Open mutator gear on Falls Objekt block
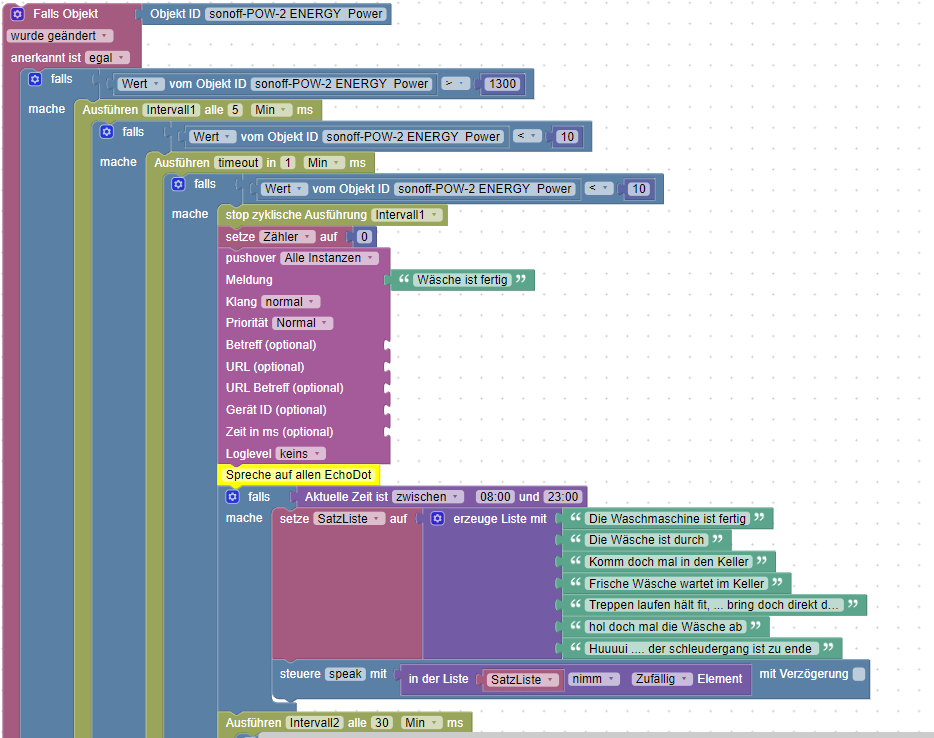This screenshot has height=738, width=934. [18, 14]
